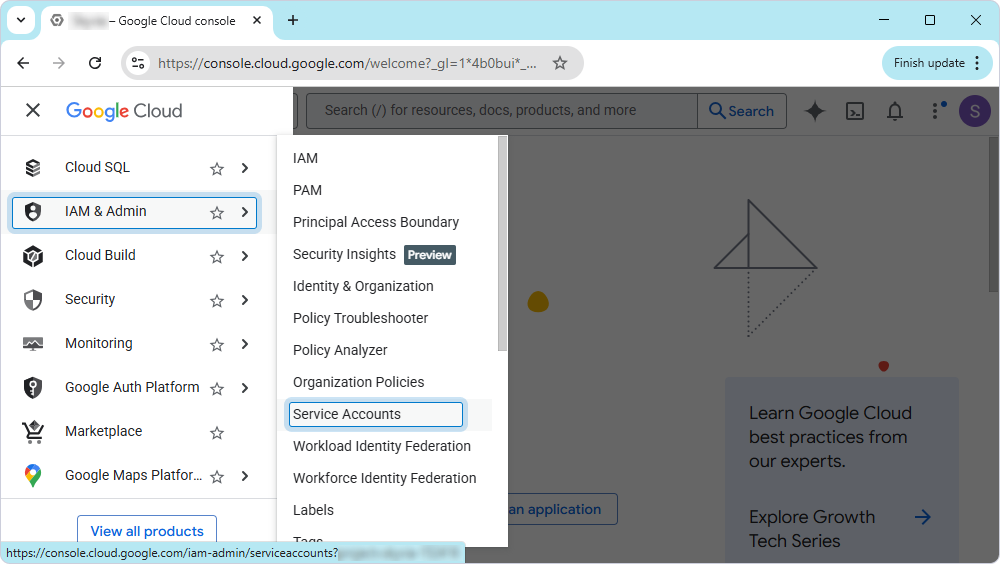
Task: Close the Google Cloud console tab
Action: 257,20
